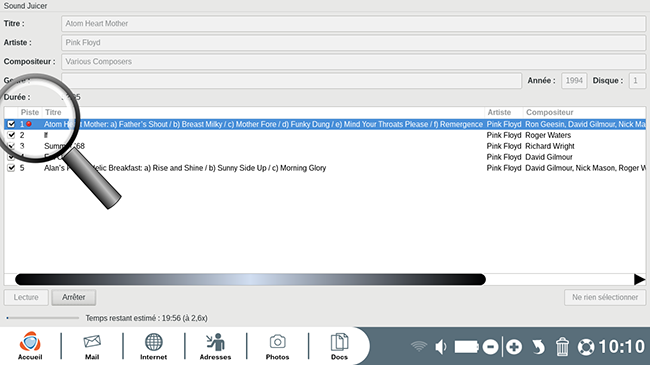The image size is (650, 365).
Task: Toggle track 5 Alan's Psychedelic Breakfast checkbox
Action: pos(12,168)
